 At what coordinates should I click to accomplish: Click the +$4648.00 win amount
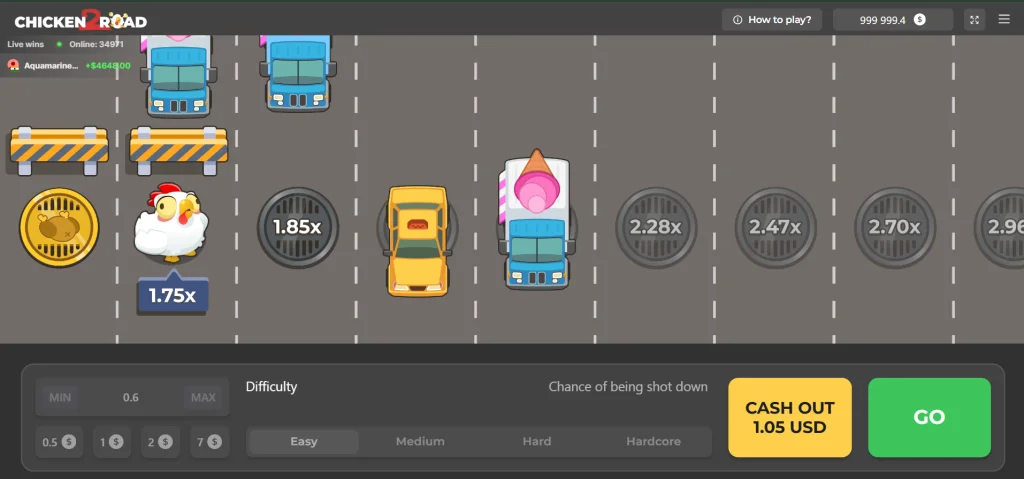coord(108,66)
